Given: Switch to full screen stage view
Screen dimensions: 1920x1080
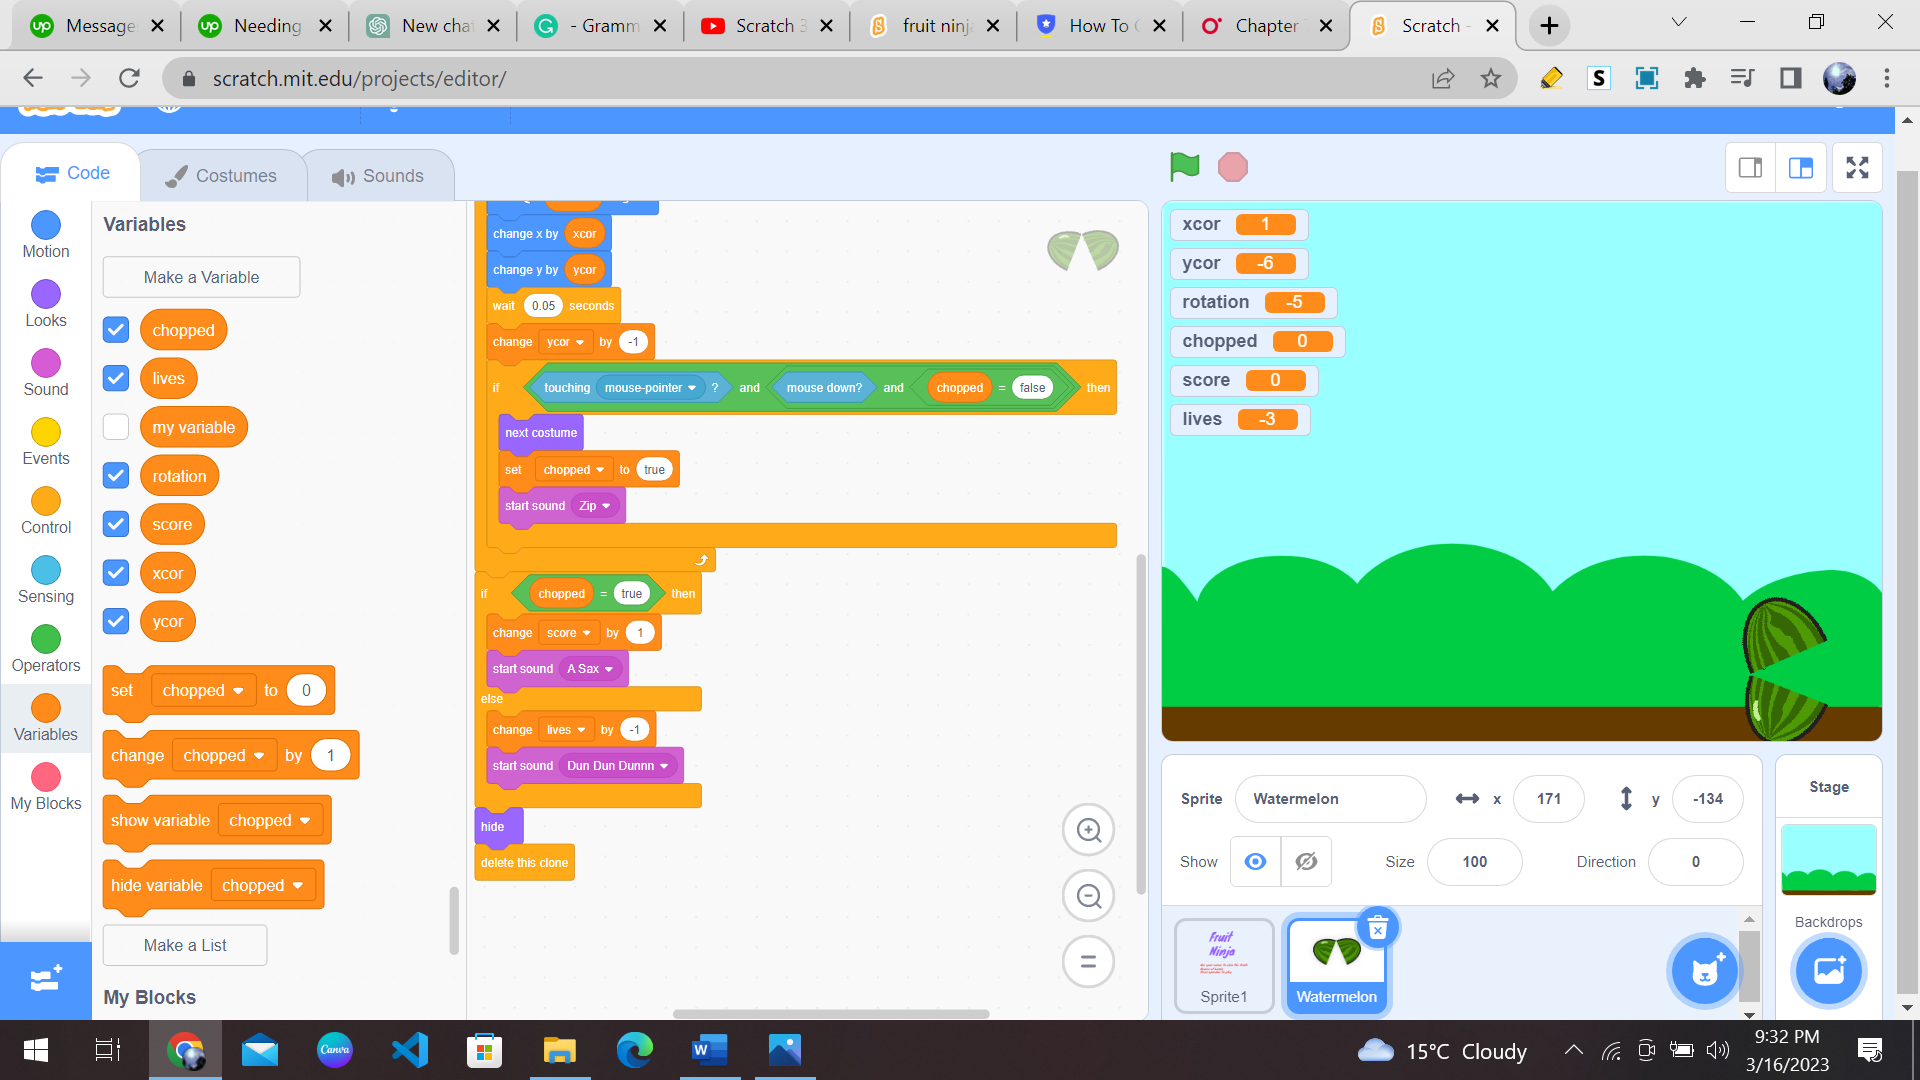Looking at the screenshot, I should tap(1858, 166).
